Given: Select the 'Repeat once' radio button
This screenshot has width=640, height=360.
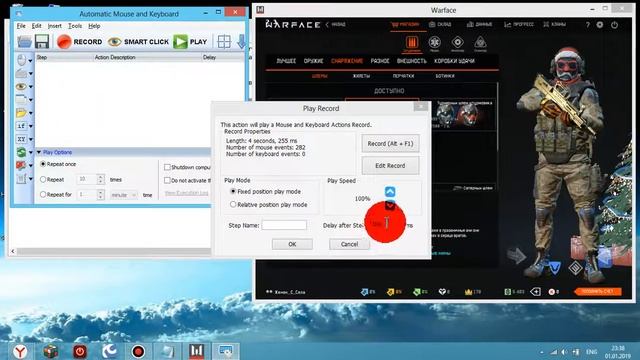Looking at the screenshot, I should tap(43, 164).
